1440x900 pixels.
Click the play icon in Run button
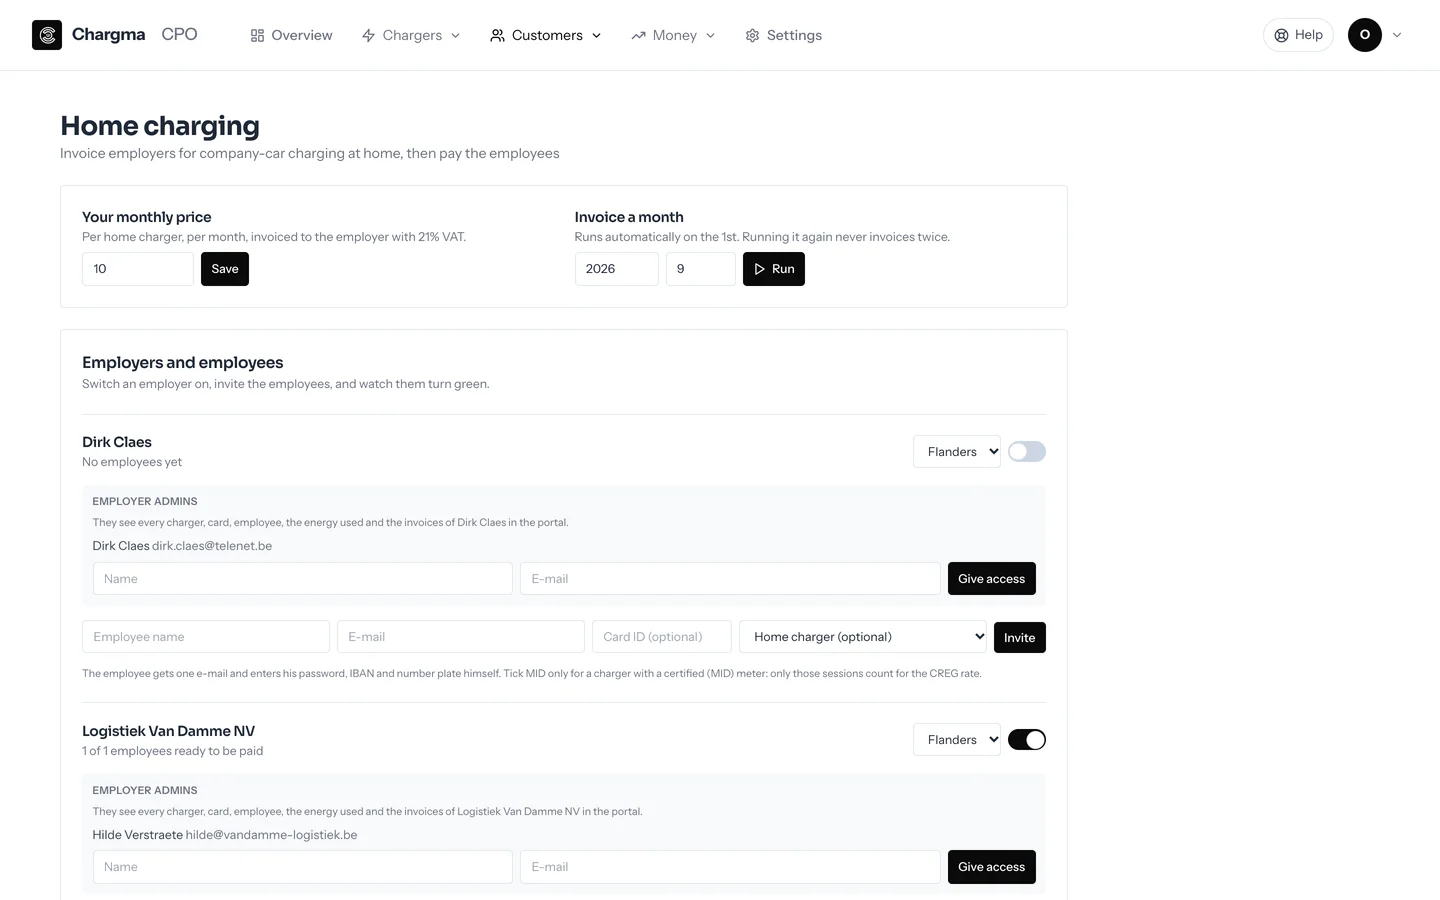pyautogui.click(x=760, y=269)
